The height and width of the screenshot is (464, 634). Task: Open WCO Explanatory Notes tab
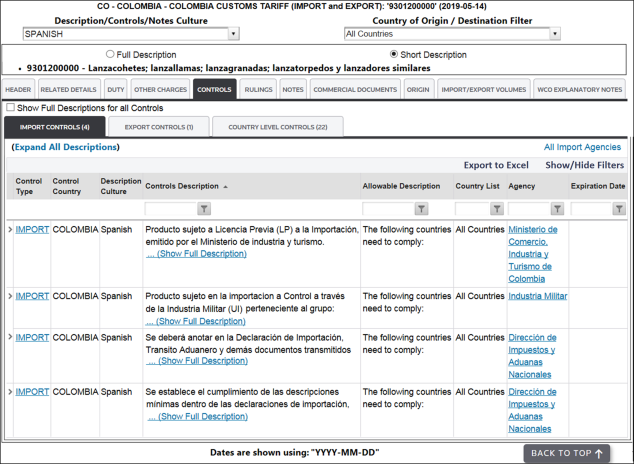[x=579, y=89]
